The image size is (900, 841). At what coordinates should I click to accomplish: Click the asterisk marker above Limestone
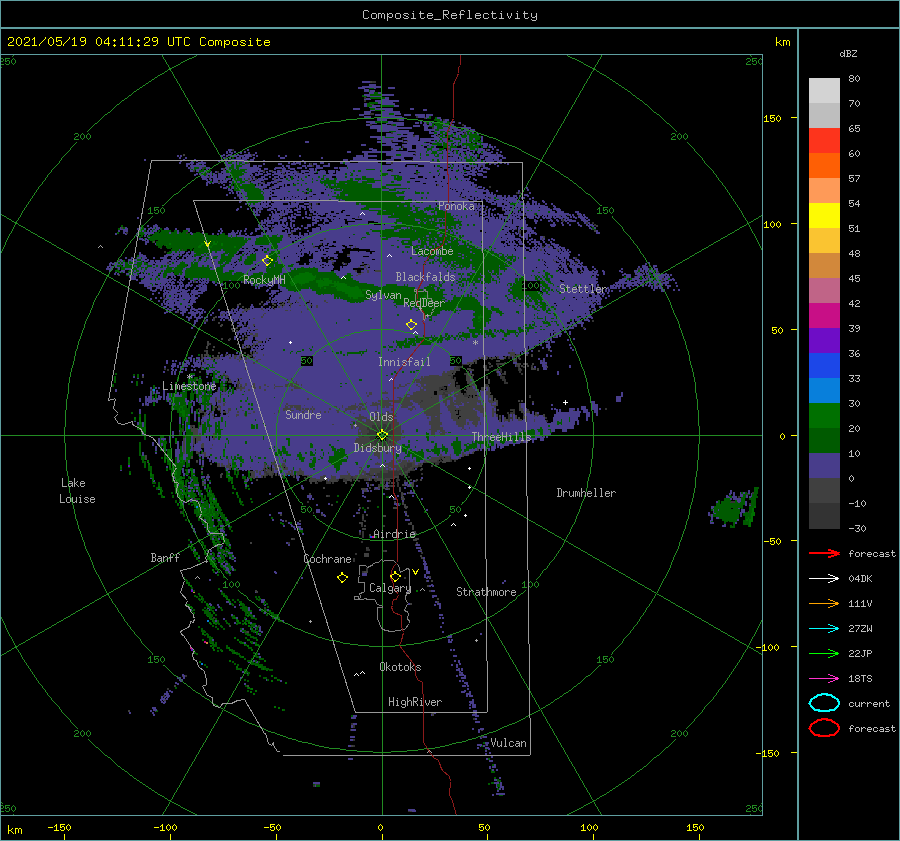pyautogui.click(x=189, y=377)
